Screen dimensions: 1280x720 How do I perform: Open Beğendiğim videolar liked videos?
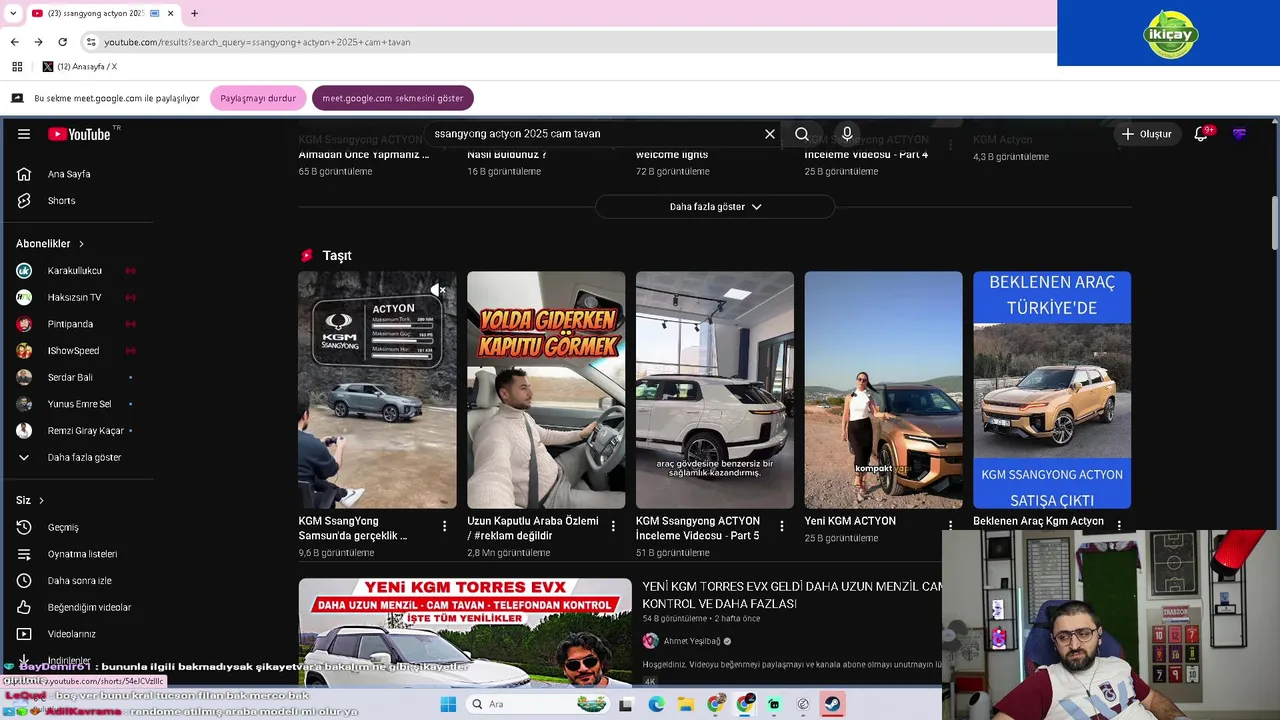(89, 607)
